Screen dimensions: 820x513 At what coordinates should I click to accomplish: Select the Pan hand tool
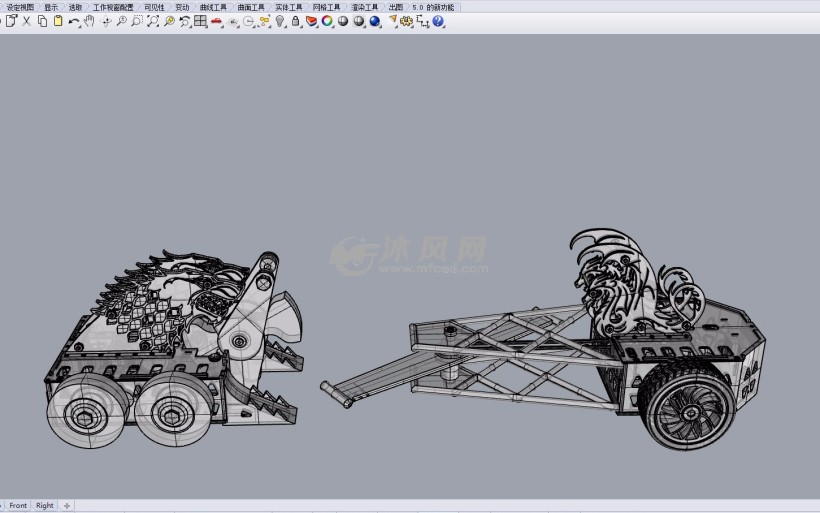click(89, 21)
